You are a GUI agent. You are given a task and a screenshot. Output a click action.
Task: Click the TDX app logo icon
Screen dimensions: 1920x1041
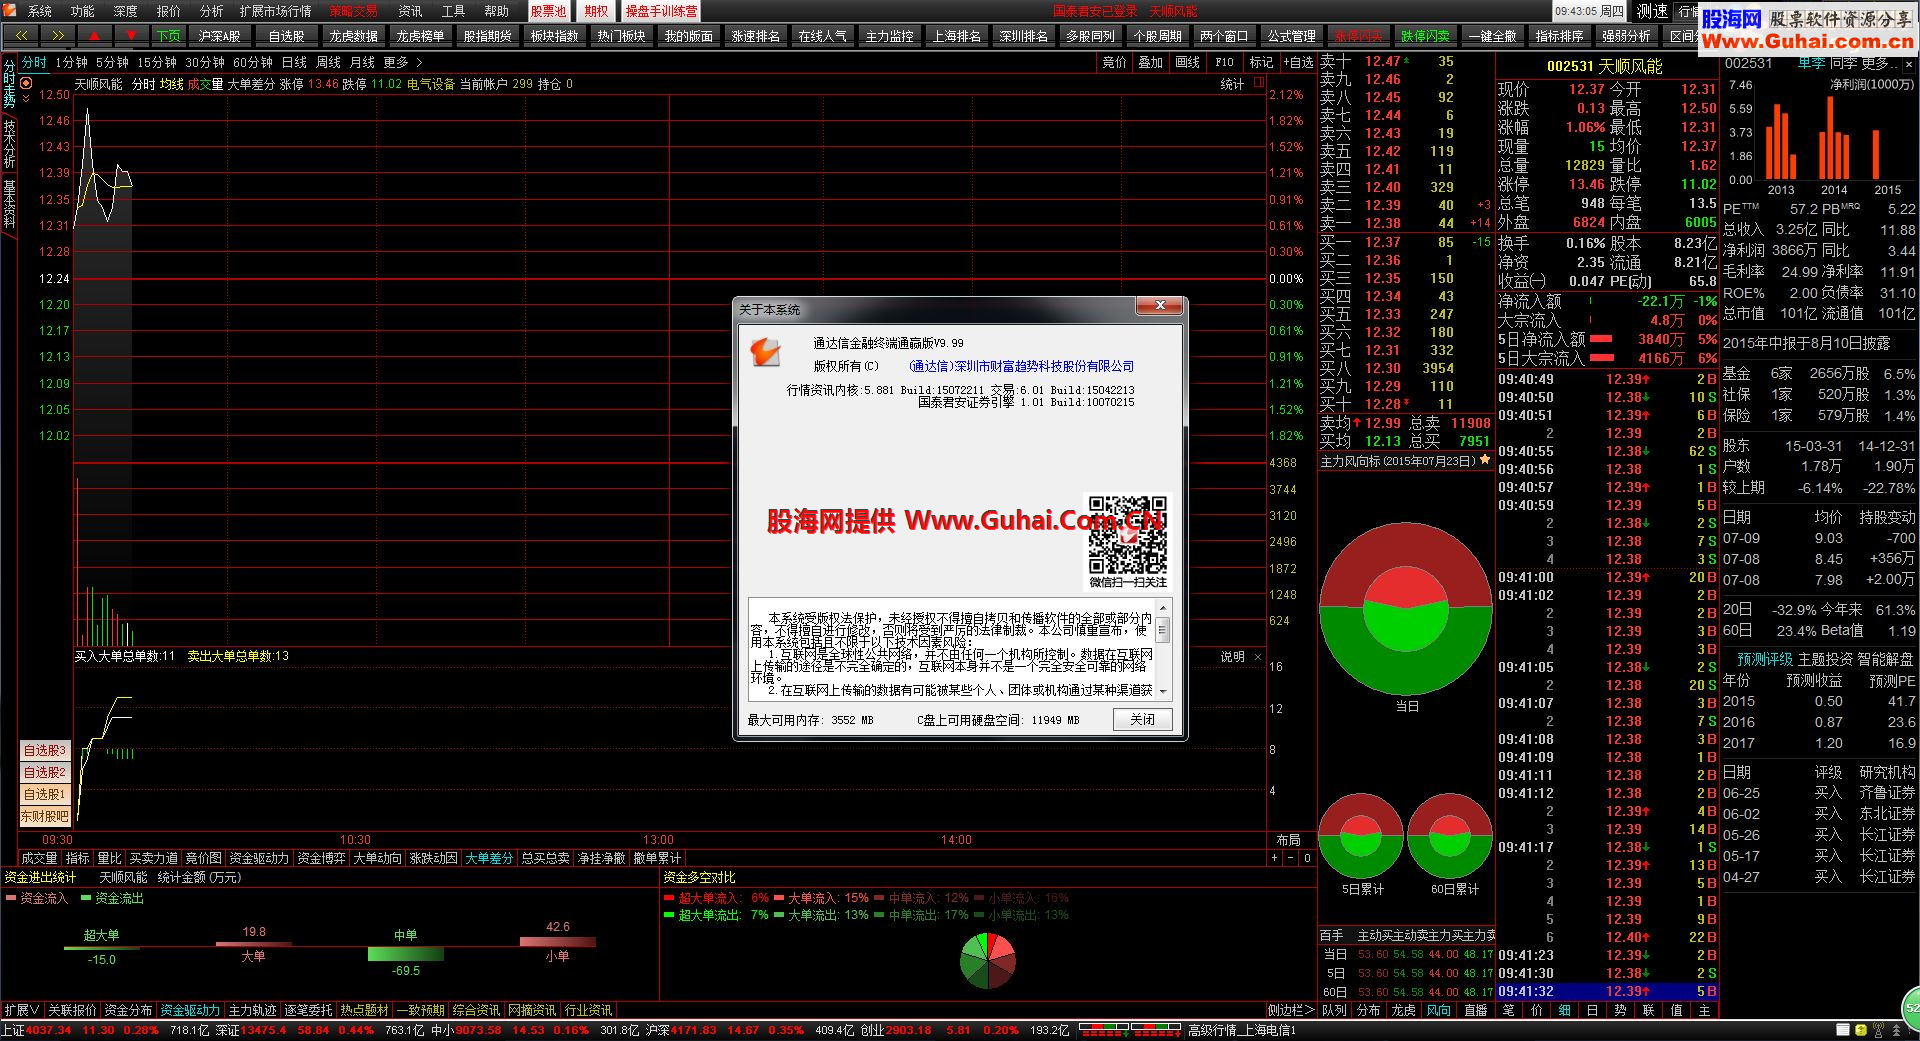point(10,10)
